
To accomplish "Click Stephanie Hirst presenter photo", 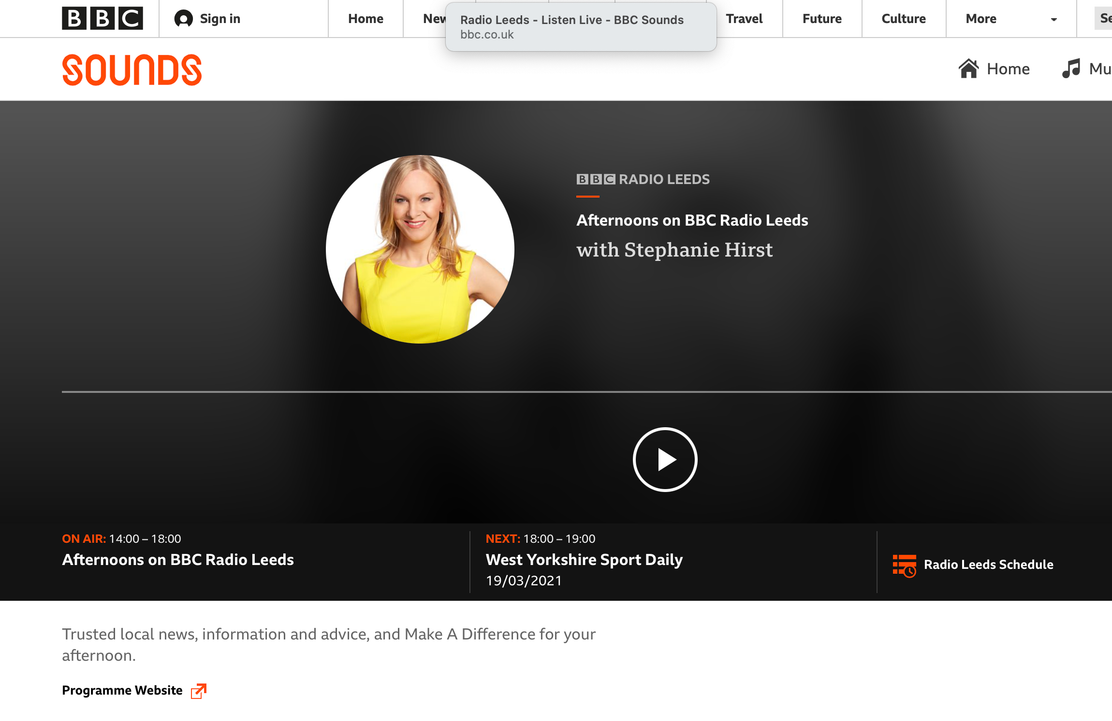I will [x=420, y=249].
